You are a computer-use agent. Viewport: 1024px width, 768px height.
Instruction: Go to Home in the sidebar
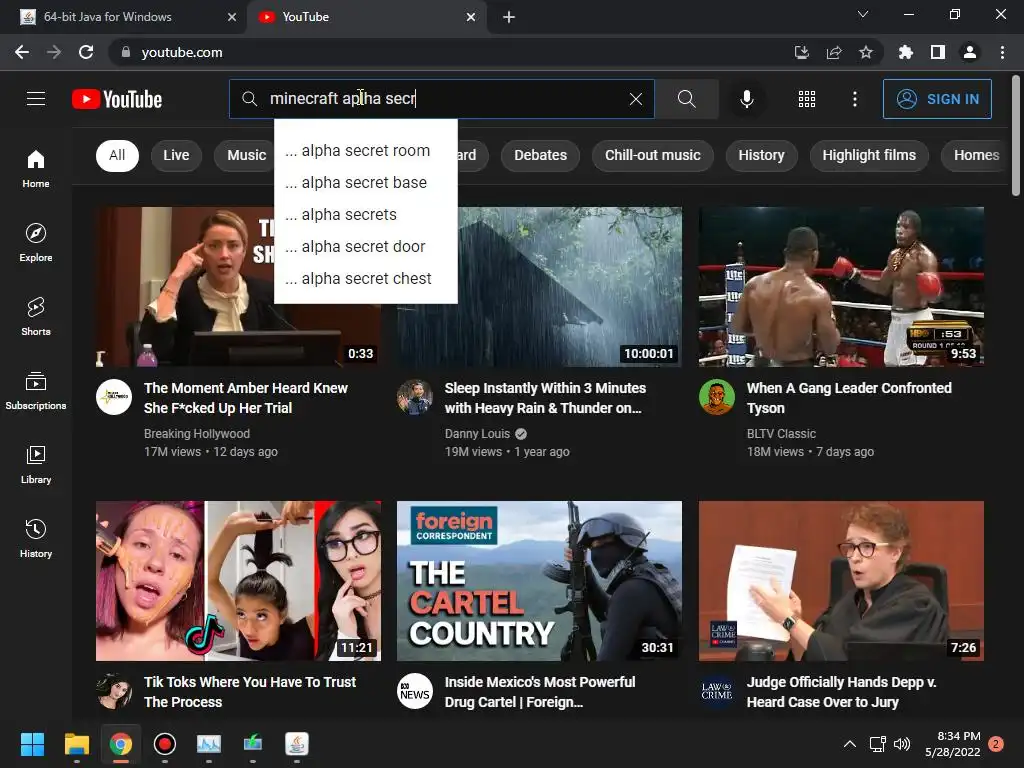pos(36,168)
